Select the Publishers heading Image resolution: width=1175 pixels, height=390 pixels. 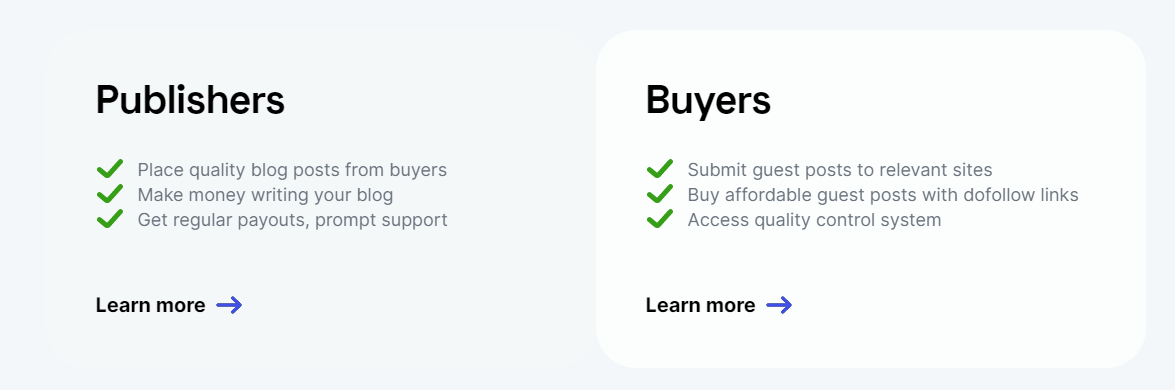(190, 100)
